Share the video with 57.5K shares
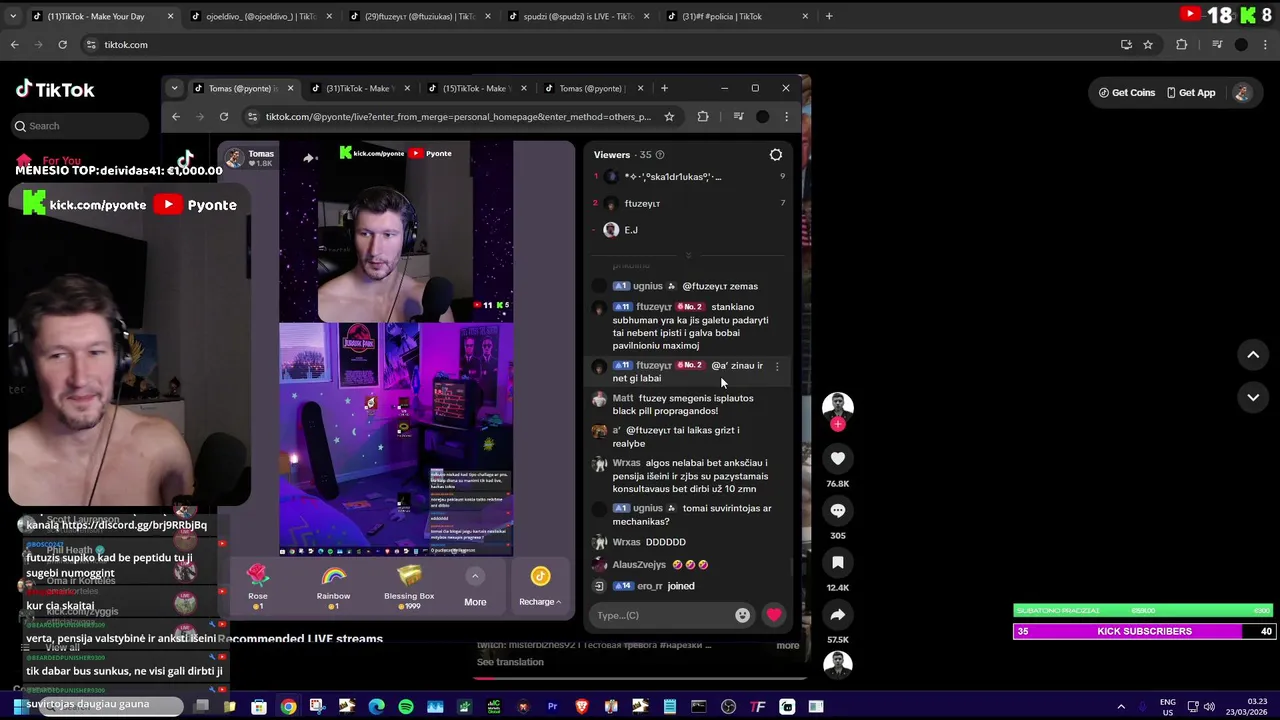The width and height of the screenshot is (1280, 720). (838, 615)
